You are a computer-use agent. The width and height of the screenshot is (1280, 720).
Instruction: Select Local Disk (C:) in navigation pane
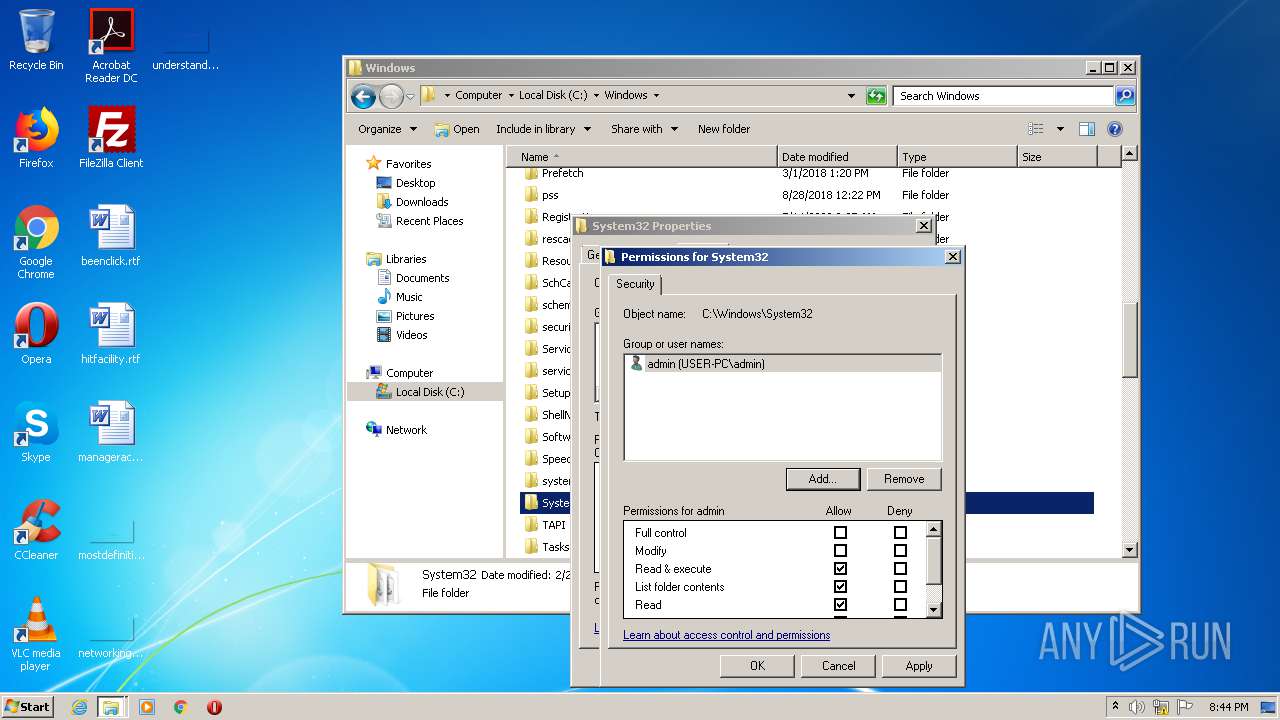pos(425,392)
